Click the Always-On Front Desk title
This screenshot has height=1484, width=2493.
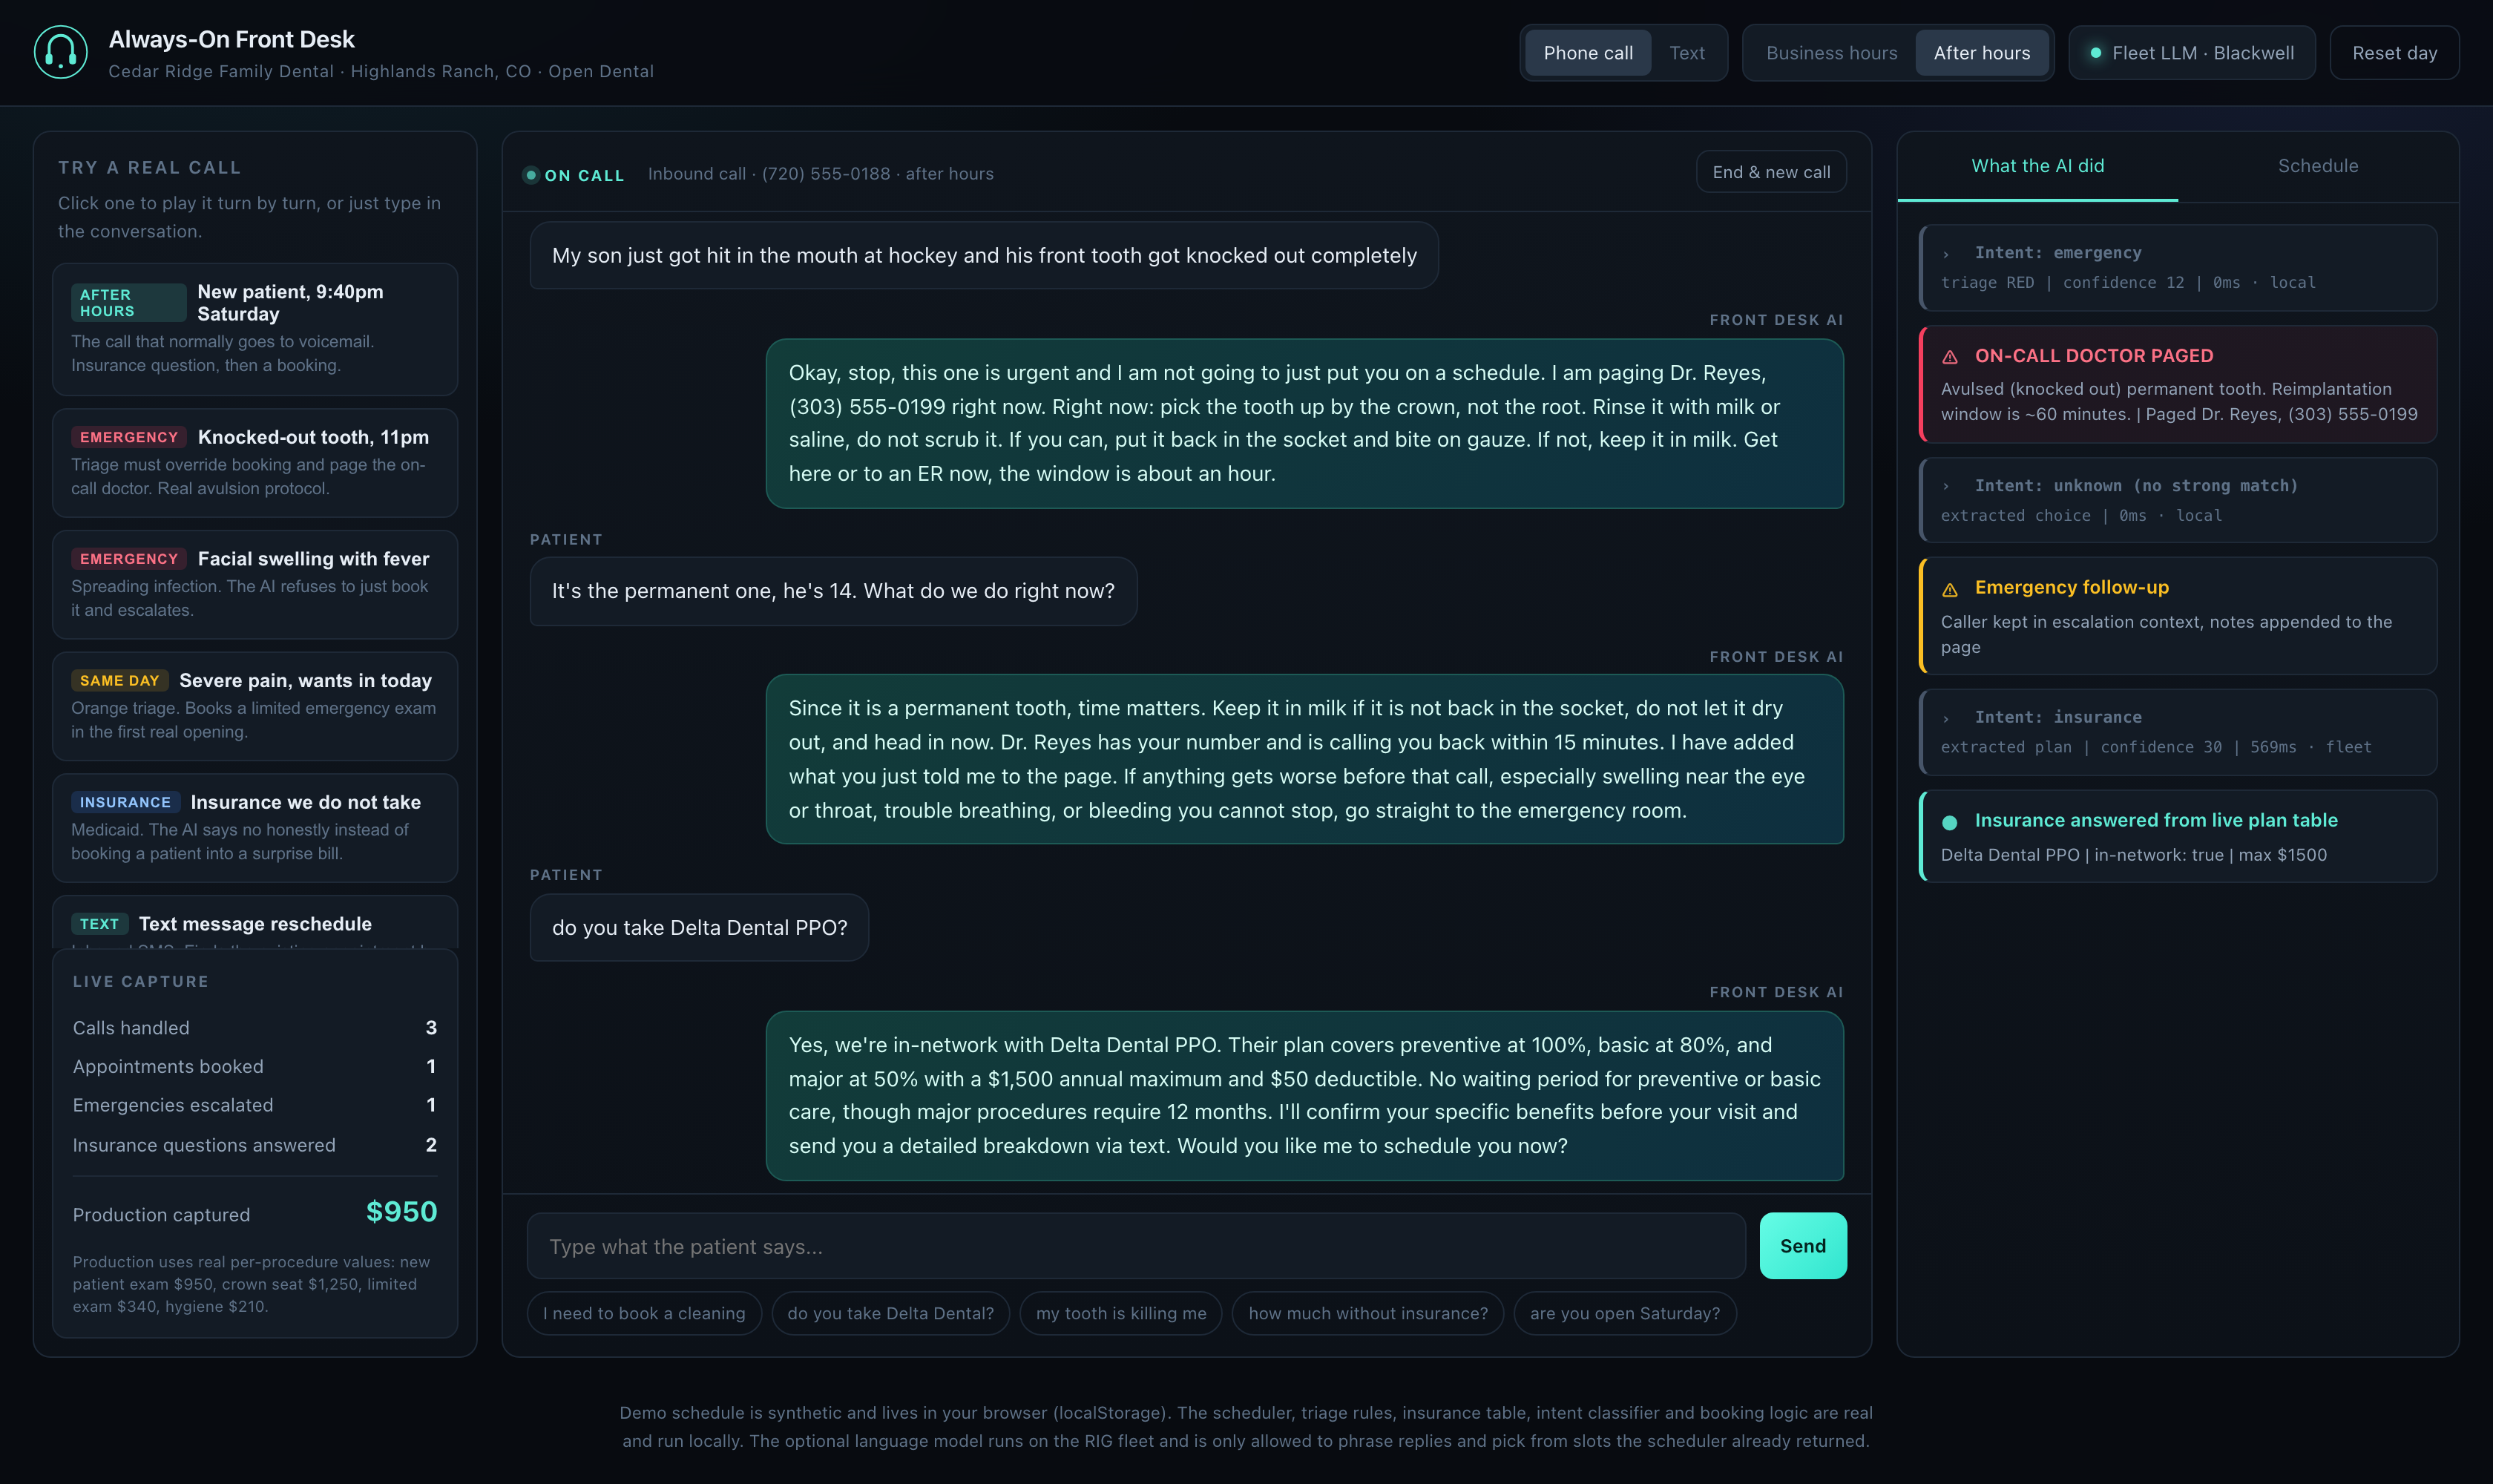[x=231, y=39]
